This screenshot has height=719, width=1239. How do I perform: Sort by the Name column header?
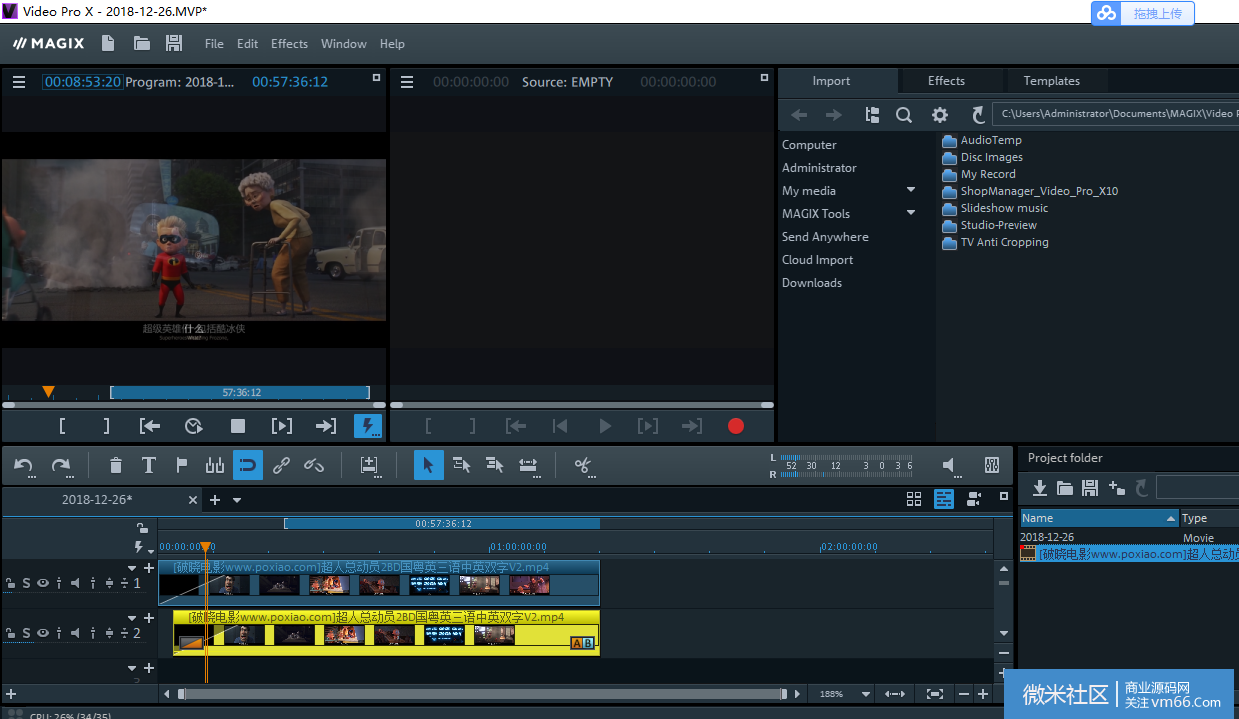point(1099,518)
